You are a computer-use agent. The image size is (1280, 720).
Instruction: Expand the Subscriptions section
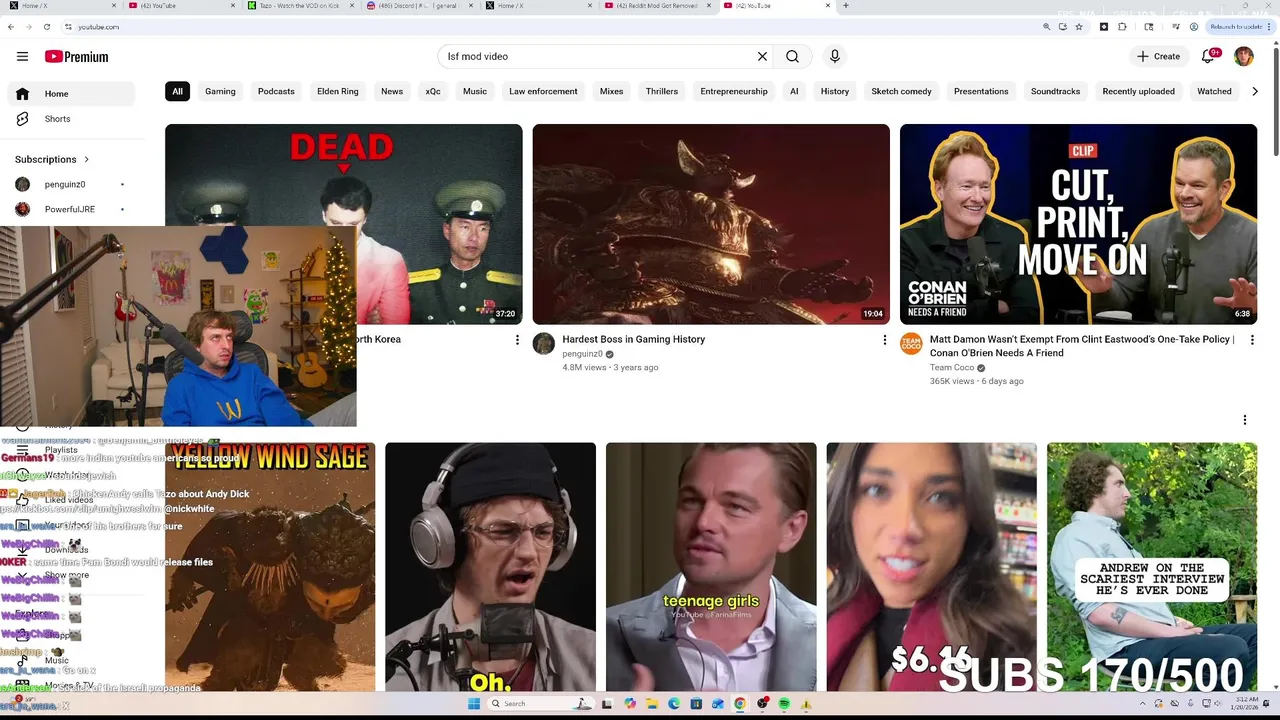click(52, 159)
